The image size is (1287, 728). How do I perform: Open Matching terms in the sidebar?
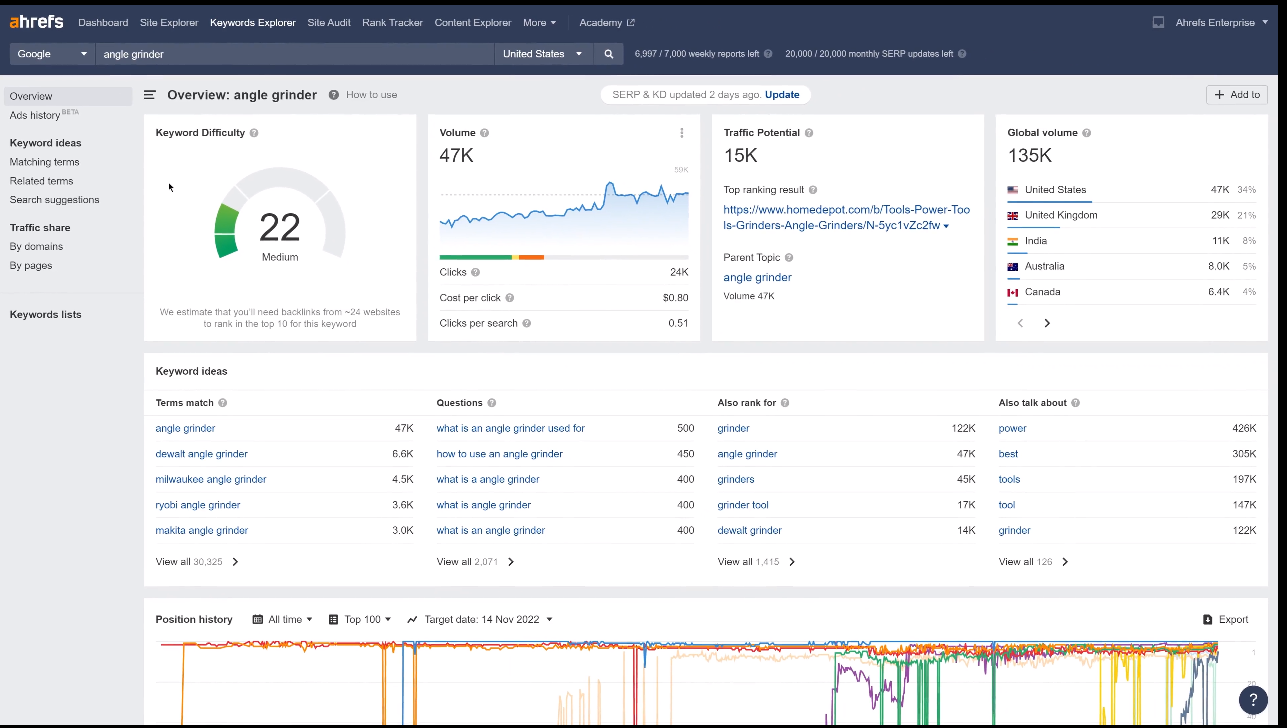pos(44,162)
